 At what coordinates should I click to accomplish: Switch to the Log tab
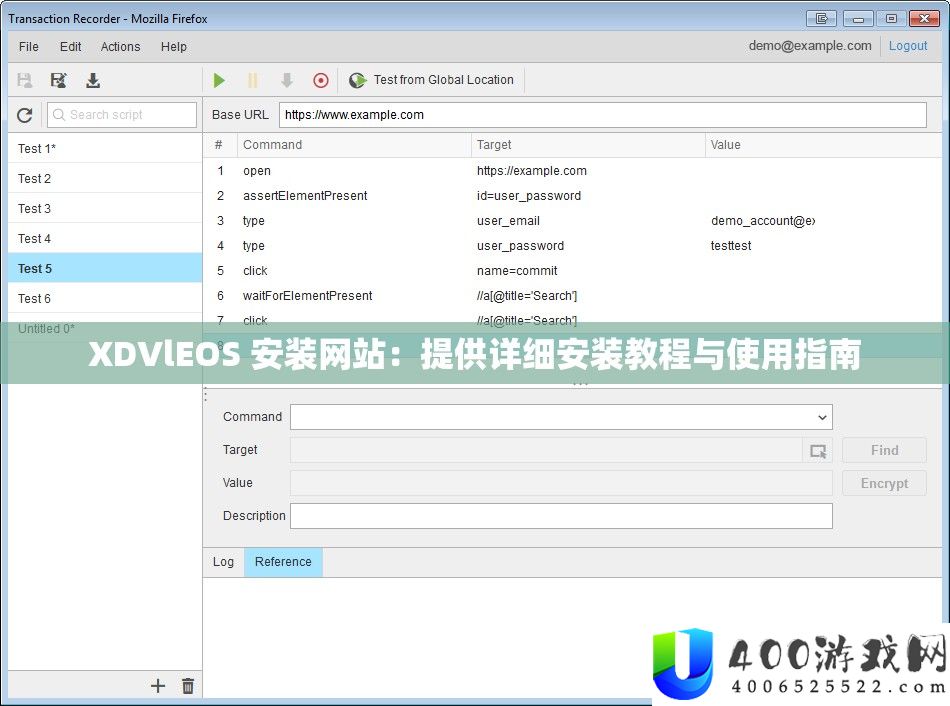coord(223,562)
